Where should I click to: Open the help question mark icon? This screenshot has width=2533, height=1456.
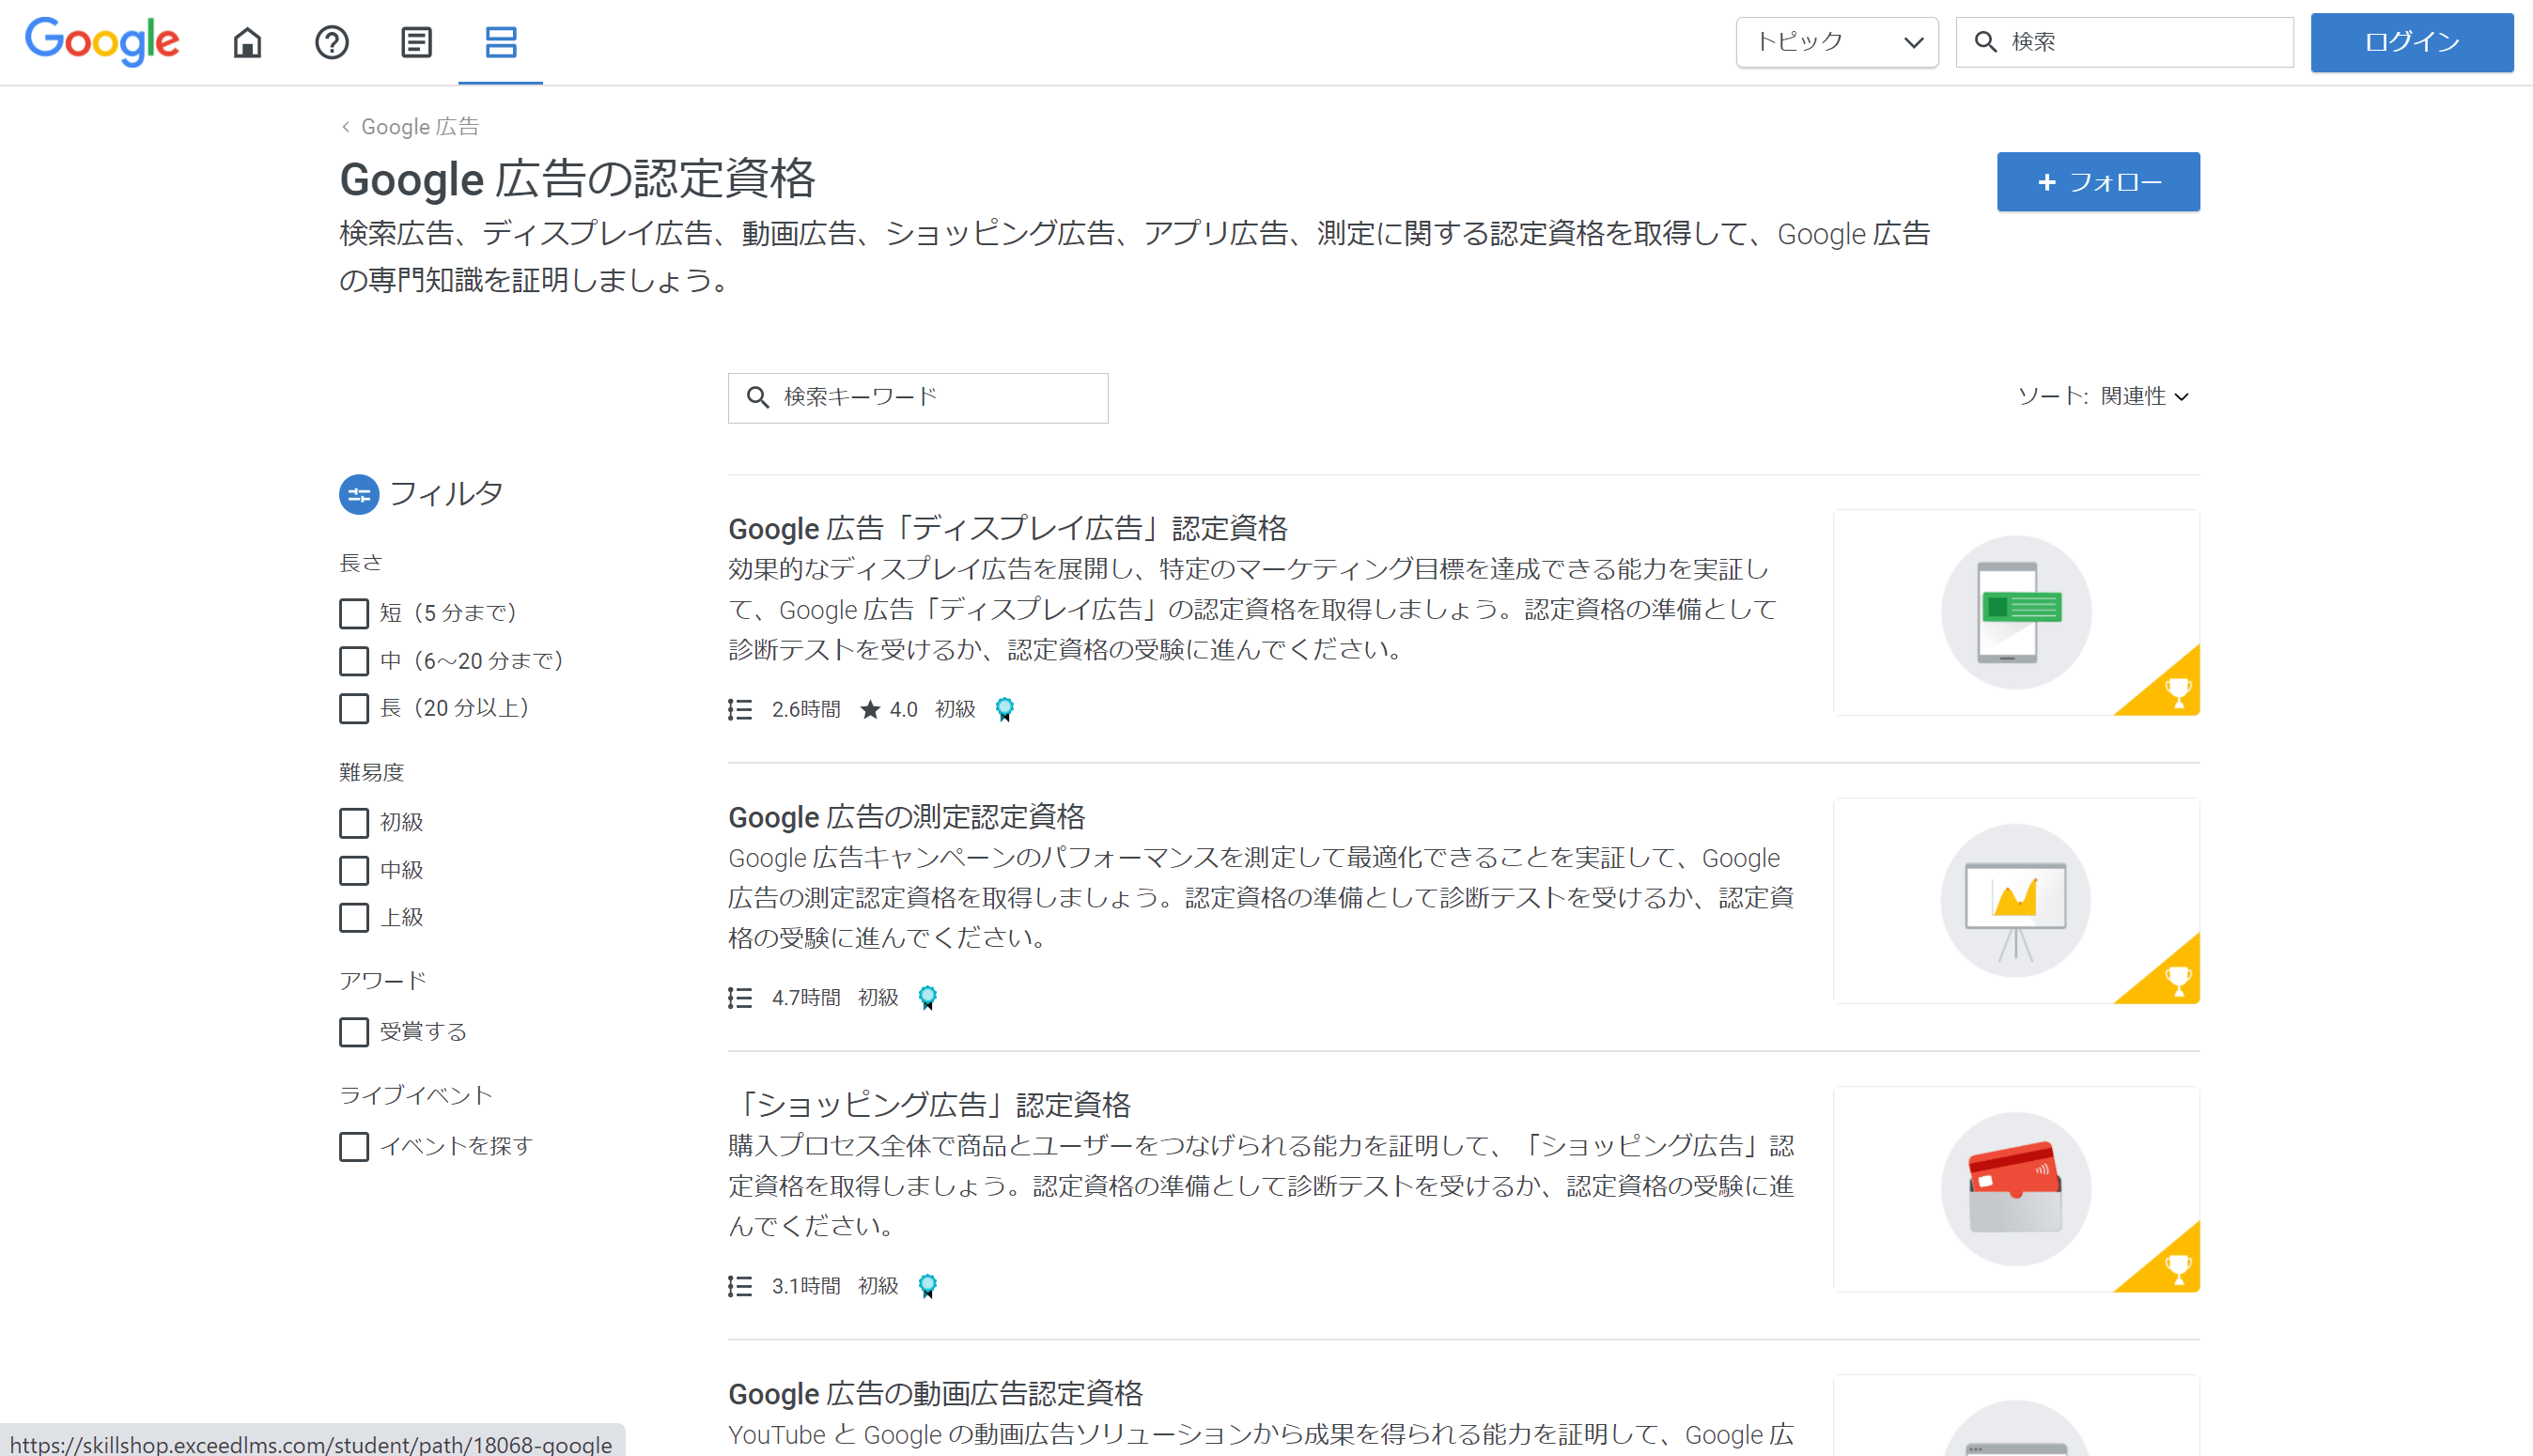pyautogui.click(x=332, y=42)
